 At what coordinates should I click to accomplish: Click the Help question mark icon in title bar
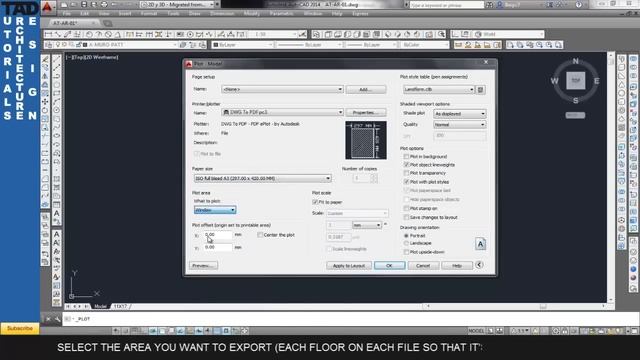578,5
